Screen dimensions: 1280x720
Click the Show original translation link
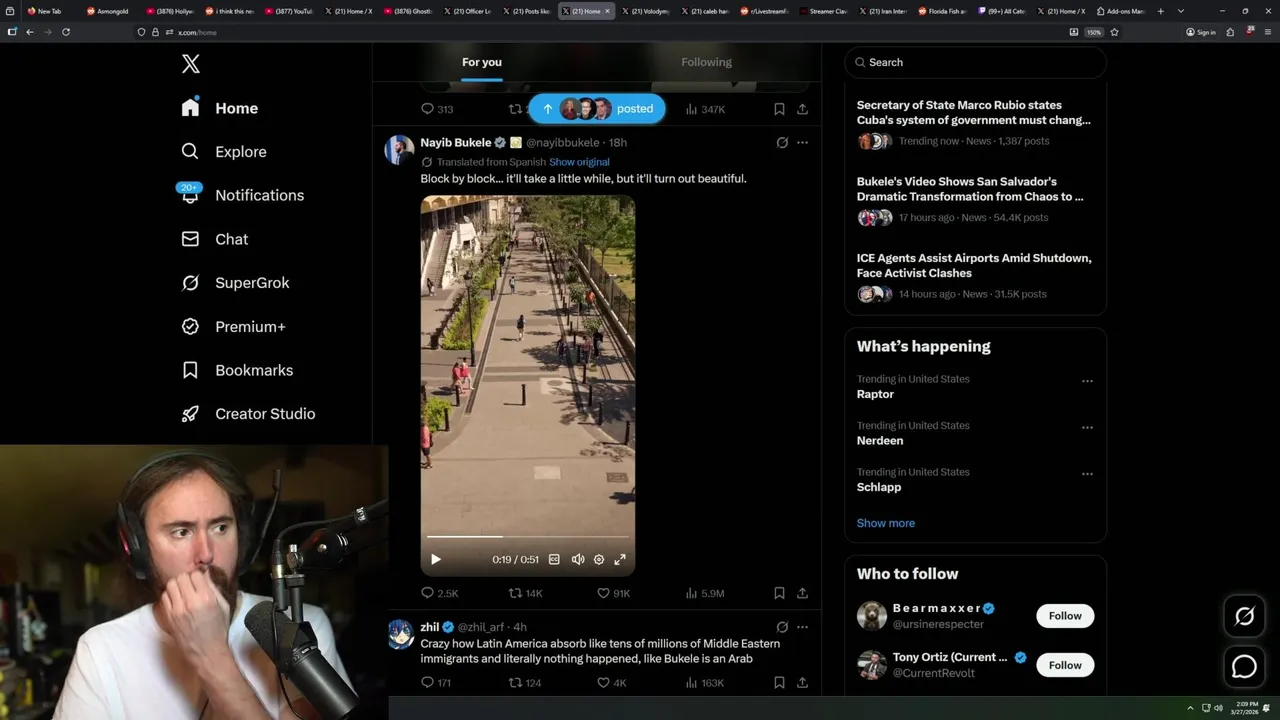pyautogui.click(x=579, y=162)
